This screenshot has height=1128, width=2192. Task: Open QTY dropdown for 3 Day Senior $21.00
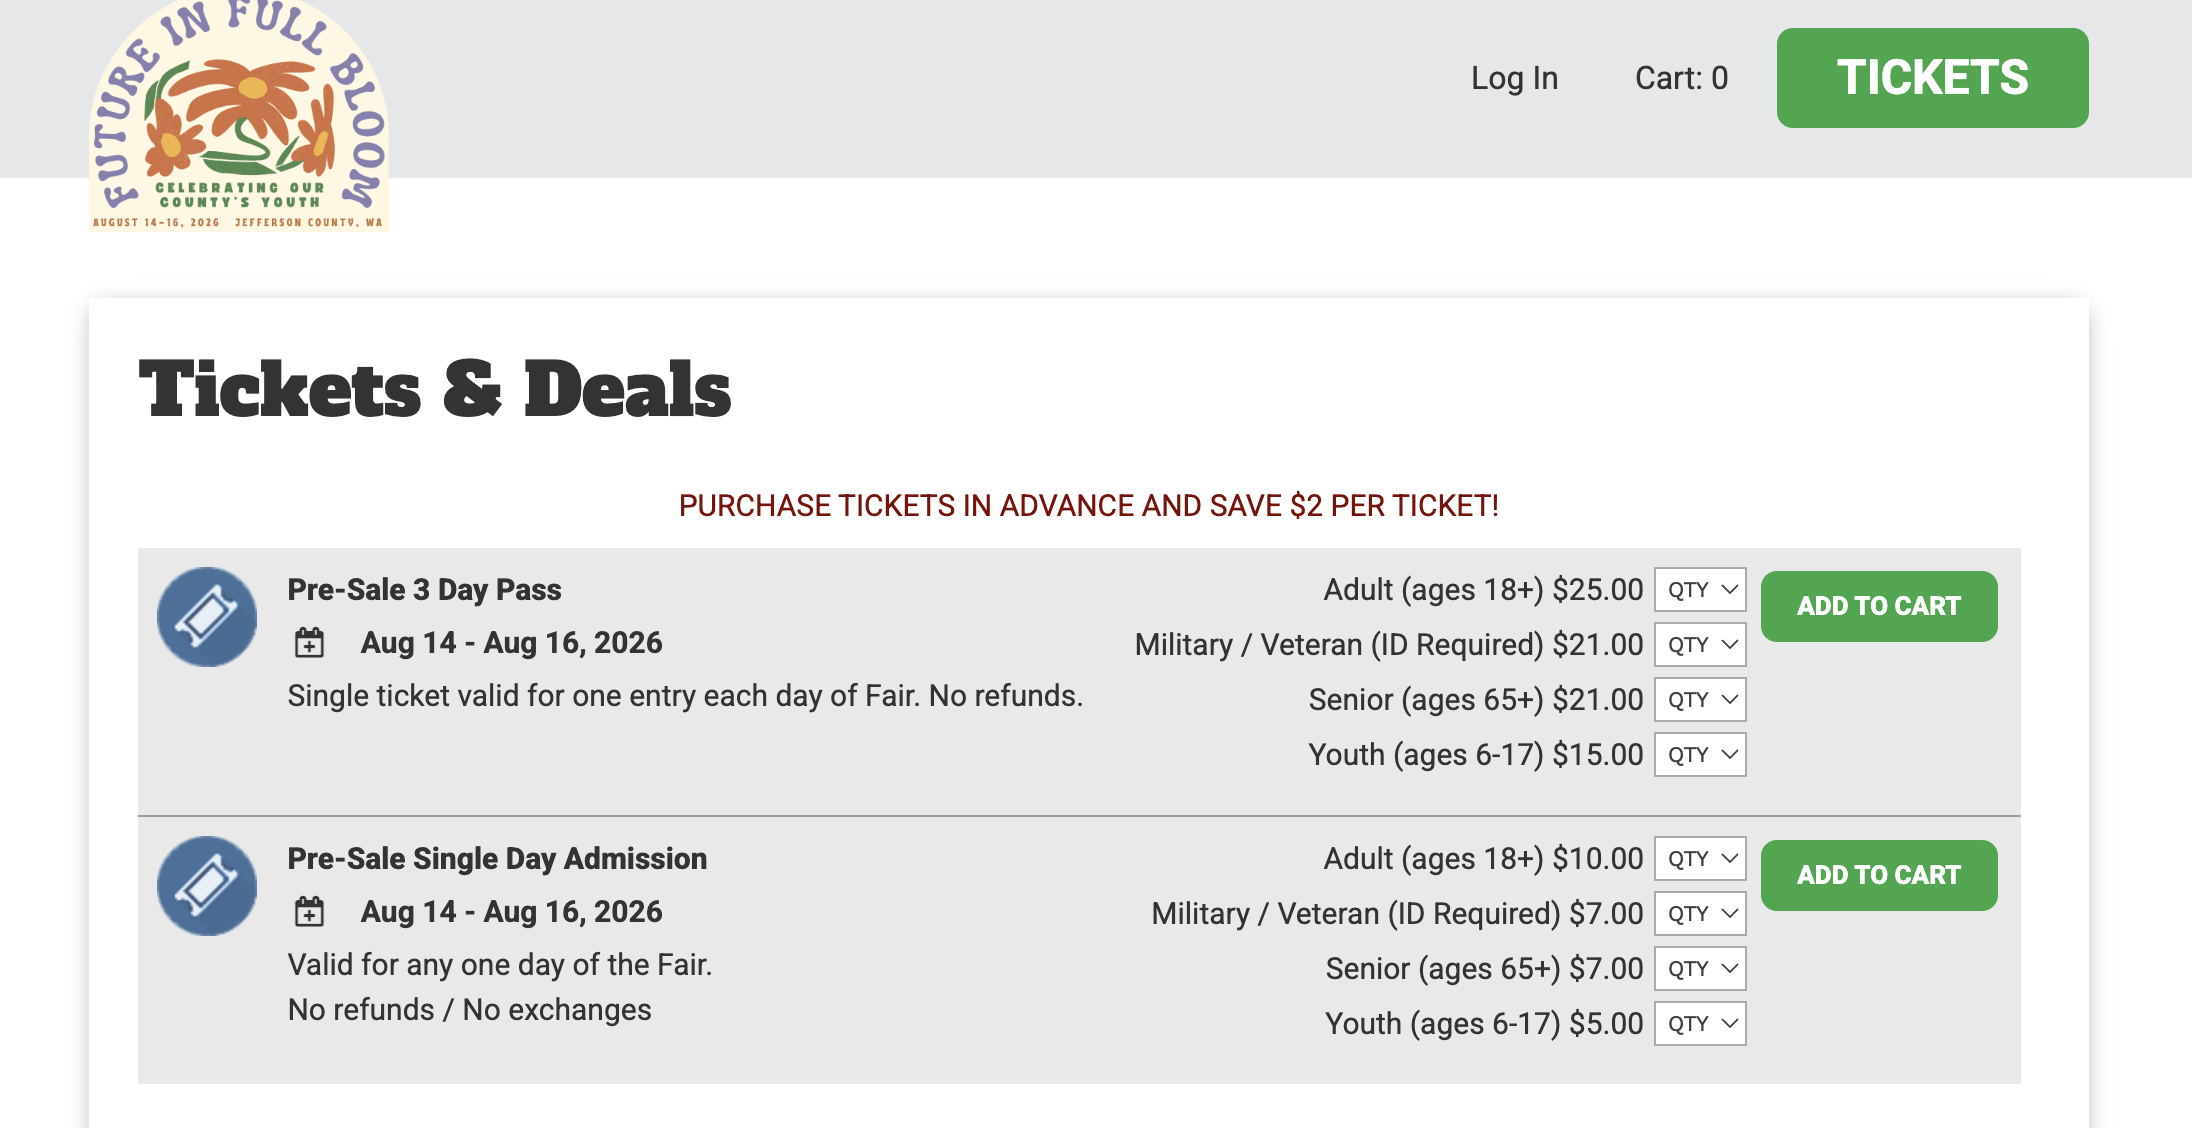tap(1700, 700)
